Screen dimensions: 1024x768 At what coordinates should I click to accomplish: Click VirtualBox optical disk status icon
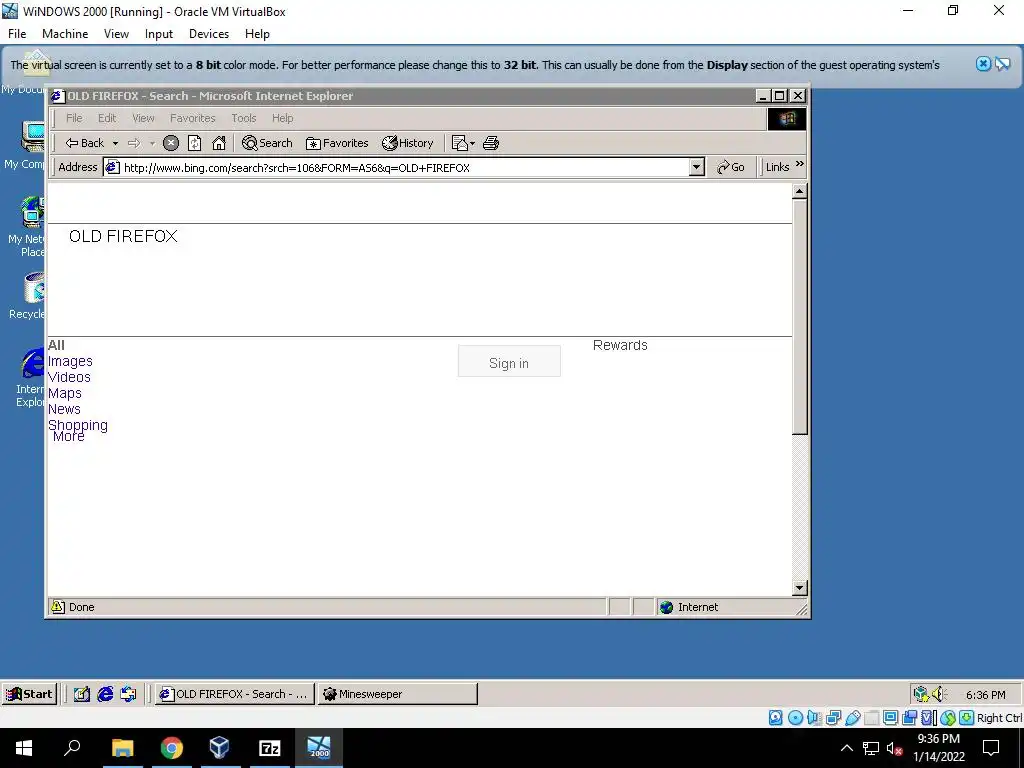tap(795, 718)
